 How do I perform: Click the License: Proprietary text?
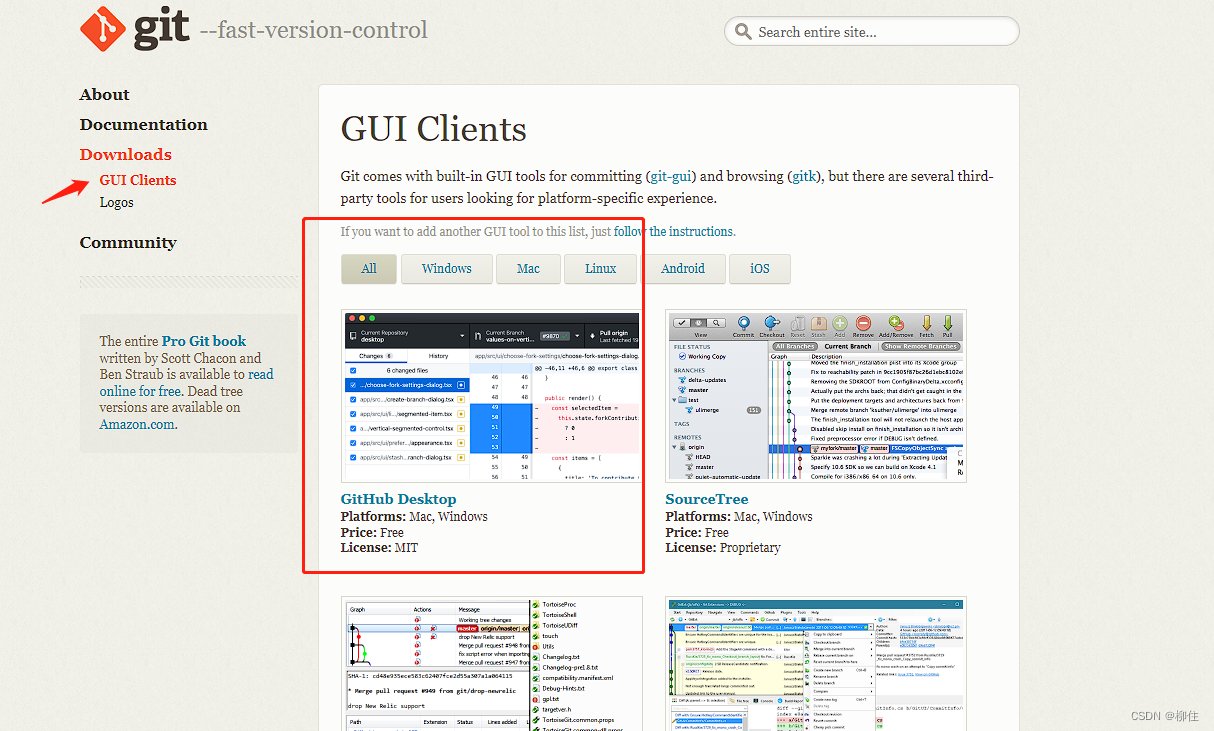[723, 547]
